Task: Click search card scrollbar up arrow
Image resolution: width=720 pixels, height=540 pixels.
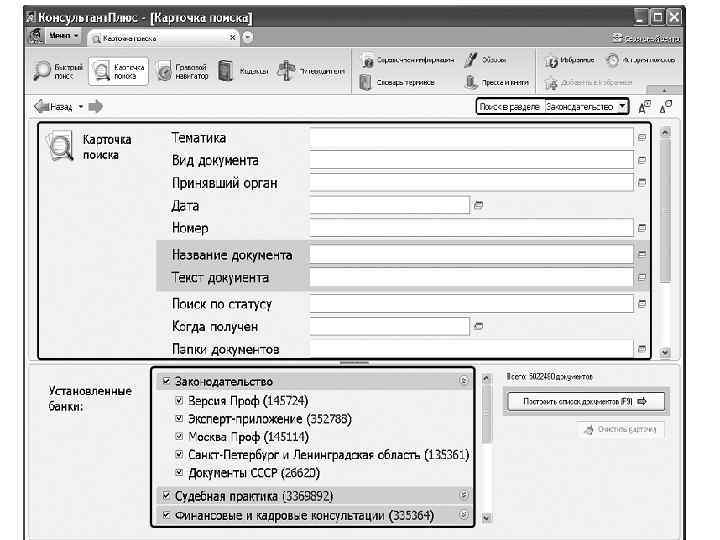Action: point(665,132)
